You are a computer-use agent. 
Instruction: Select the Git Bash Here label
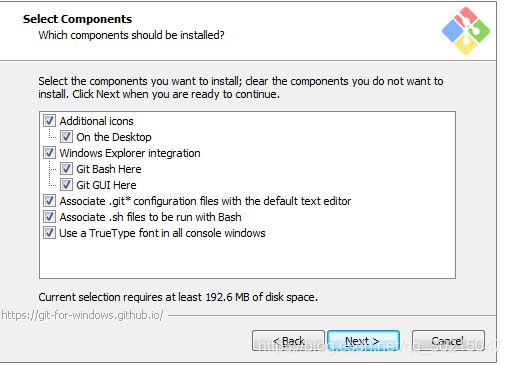tap(109, 169)
